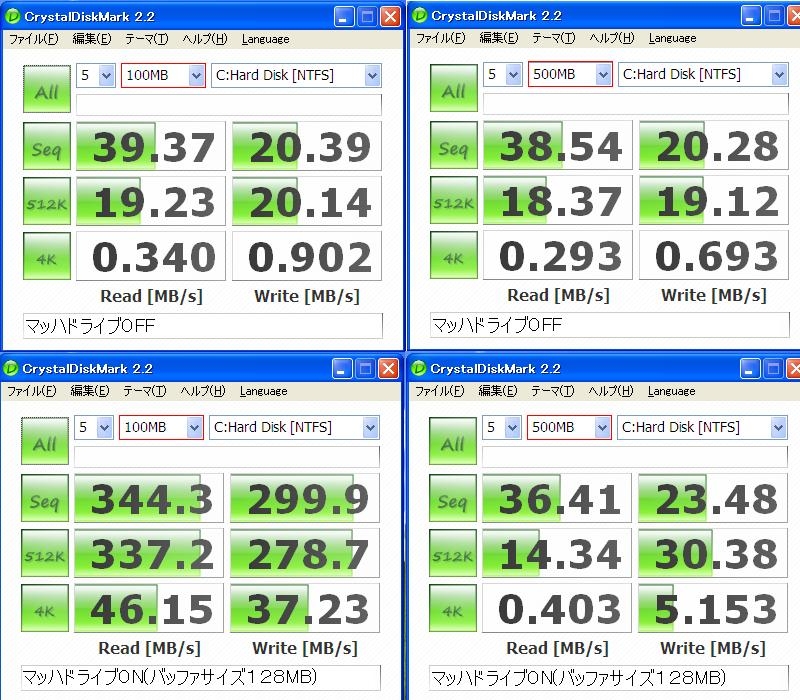Open ファイル(F) menu in 344.3 Seq window
Viewport: 800px width, 700px height.
(x=32, y=391)
